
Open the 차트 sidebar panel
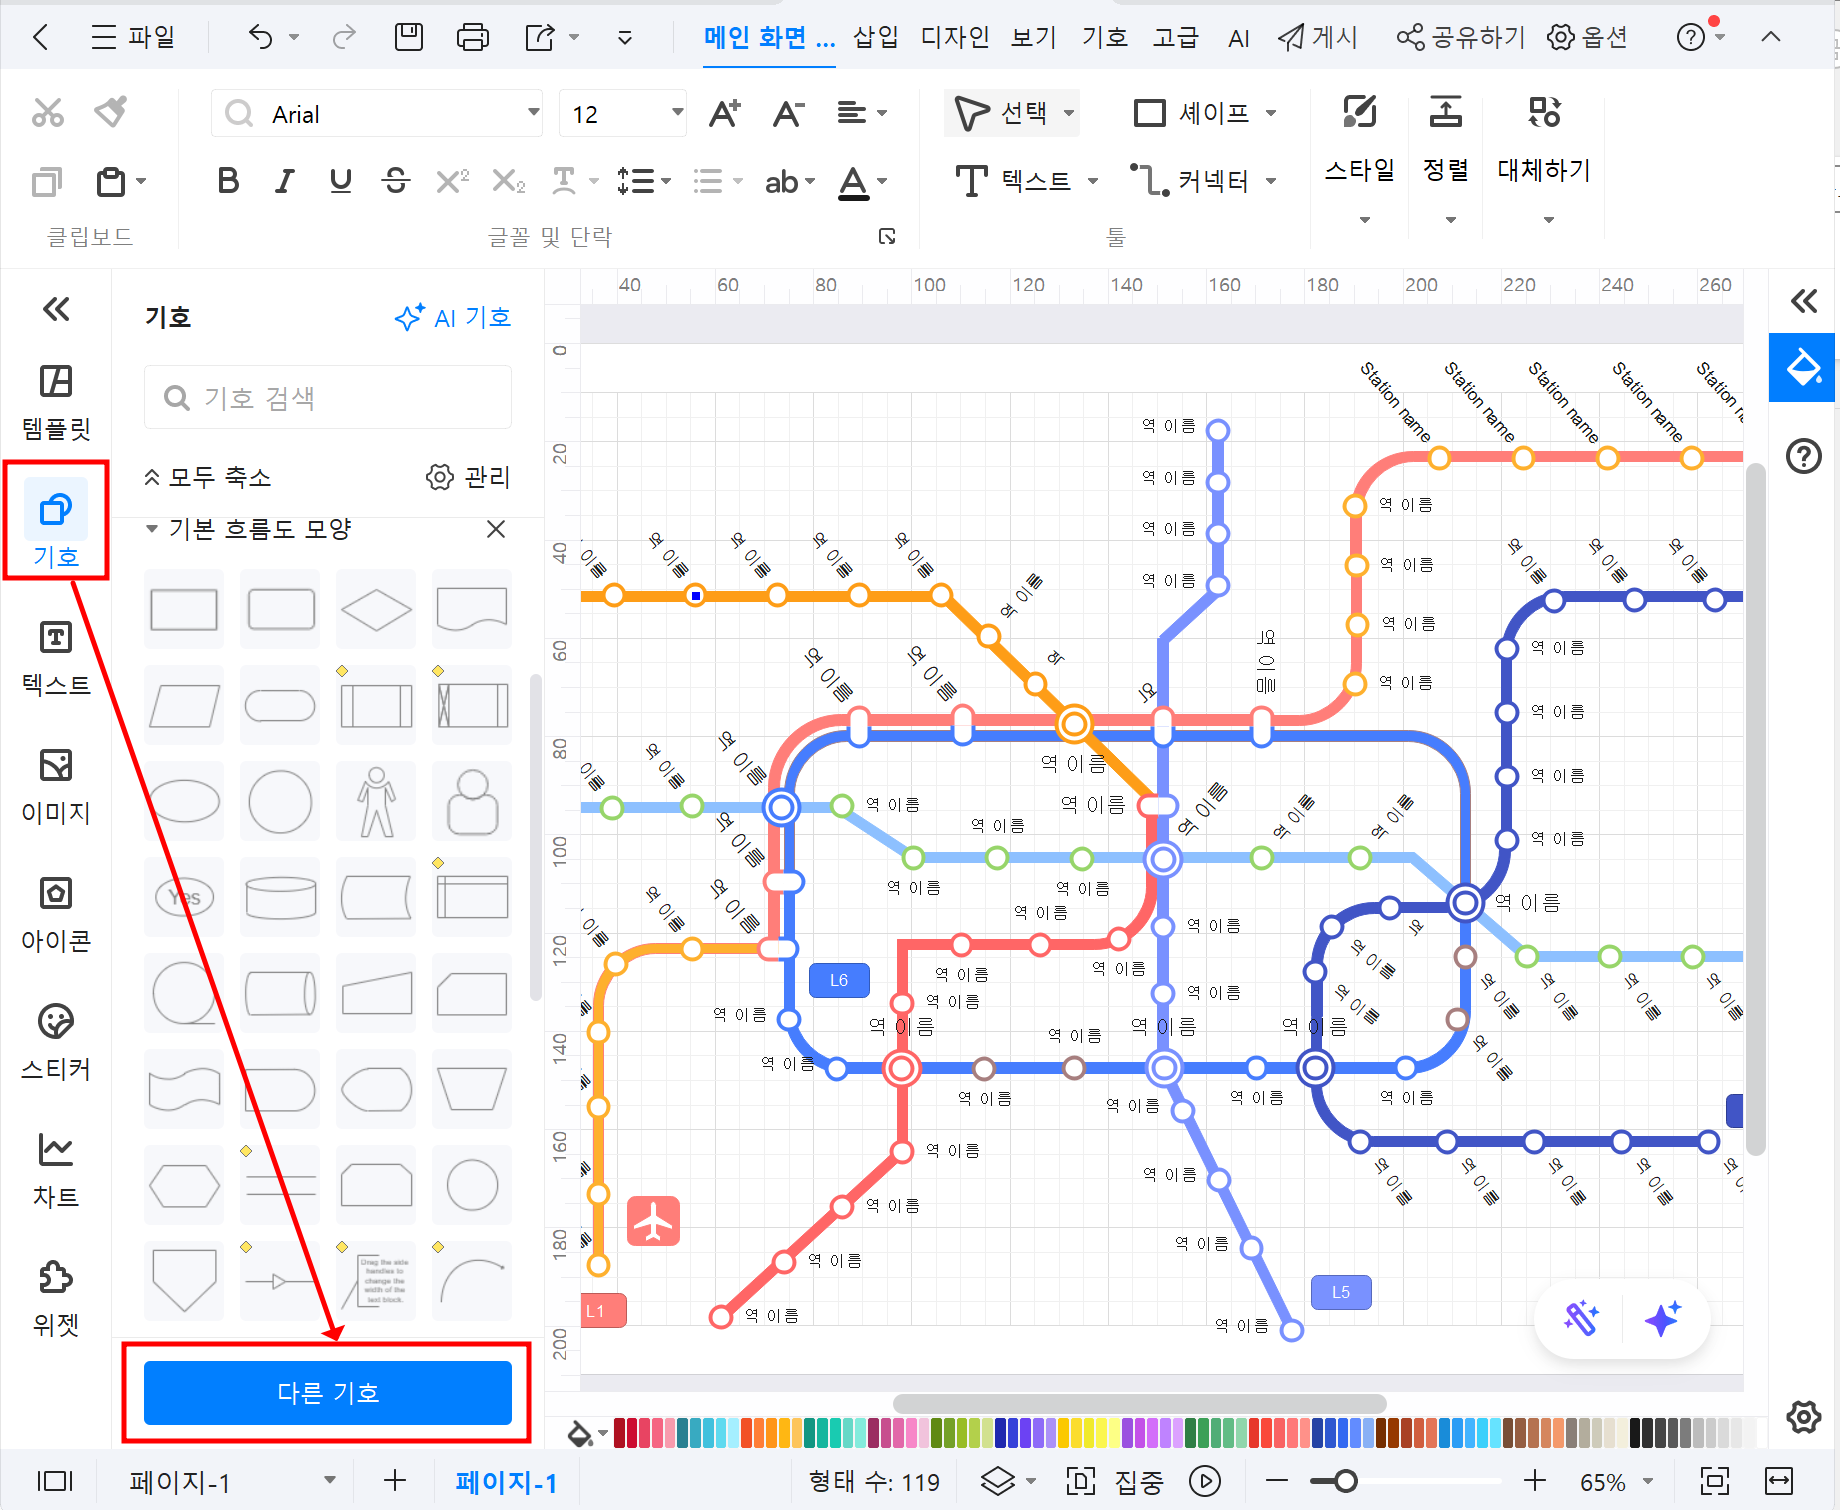[x=56, y=1170]
